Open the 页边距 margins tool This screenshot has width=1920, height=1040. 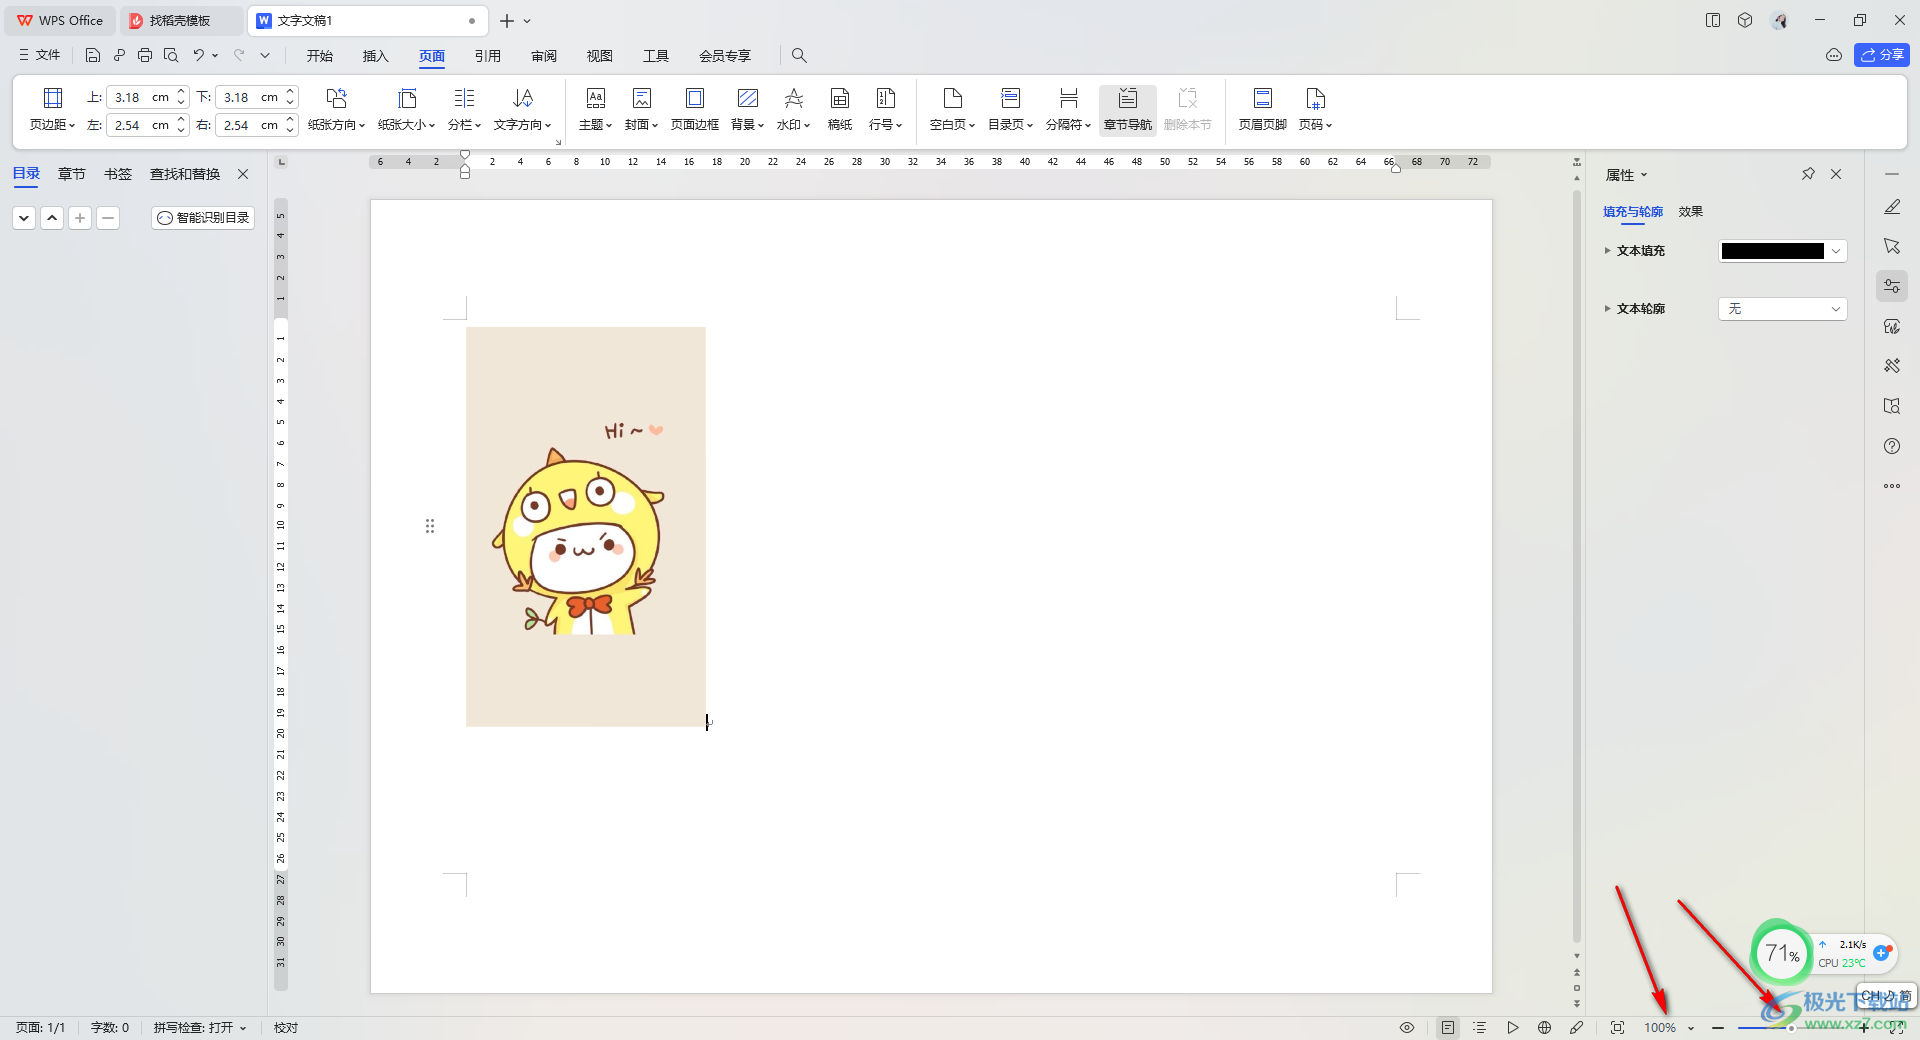[52, 110]
